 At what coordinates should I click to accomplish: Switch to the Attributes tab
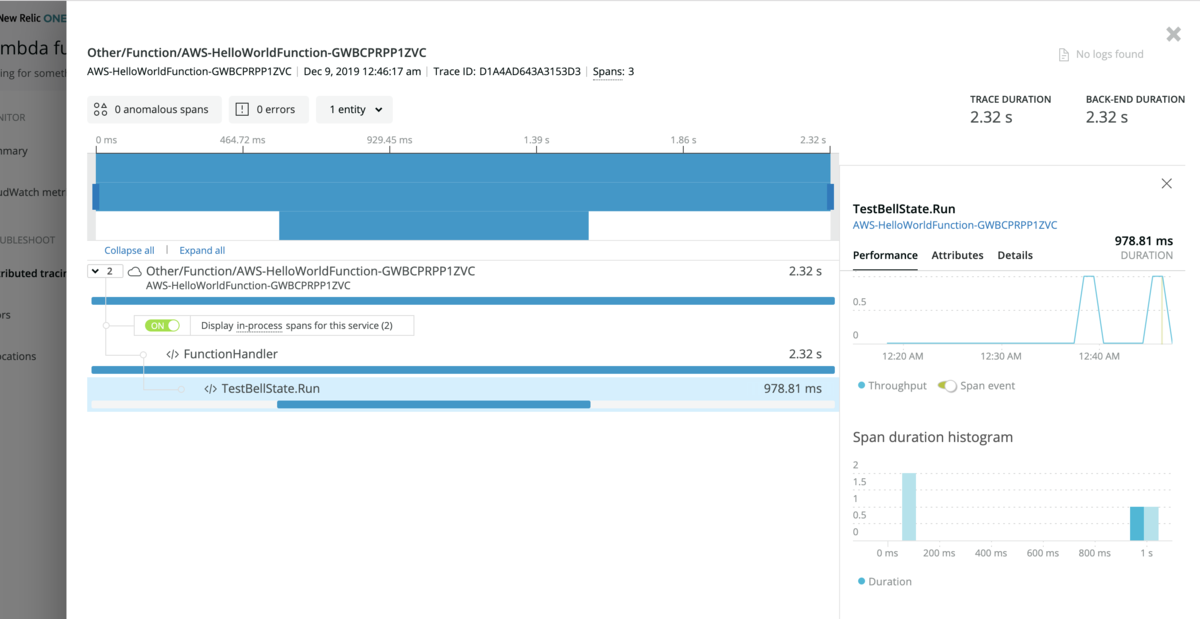click(957, 255)
